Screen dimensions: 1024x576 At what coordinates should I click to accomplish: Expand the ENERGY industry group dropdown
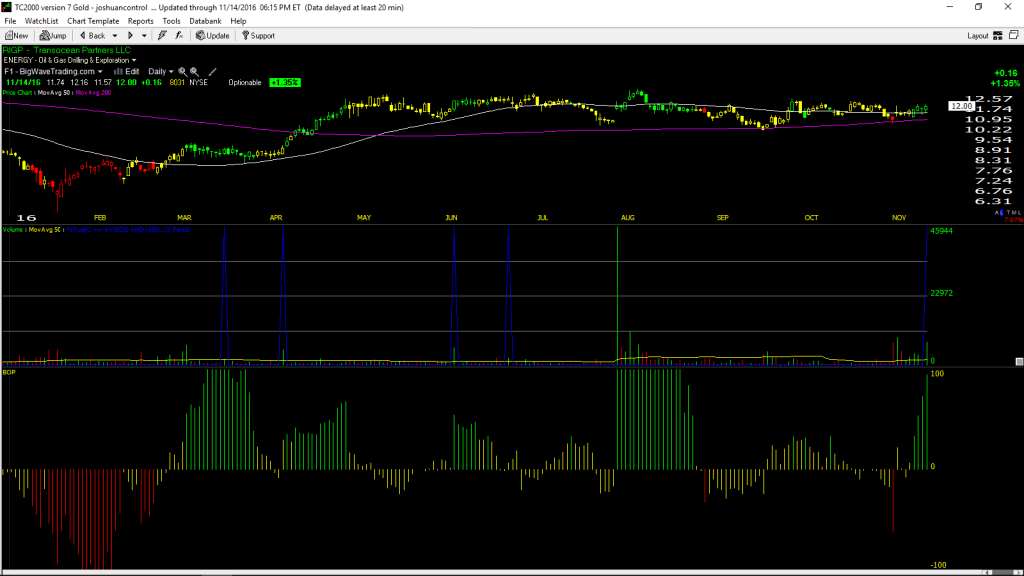click(x=134, y=61)
